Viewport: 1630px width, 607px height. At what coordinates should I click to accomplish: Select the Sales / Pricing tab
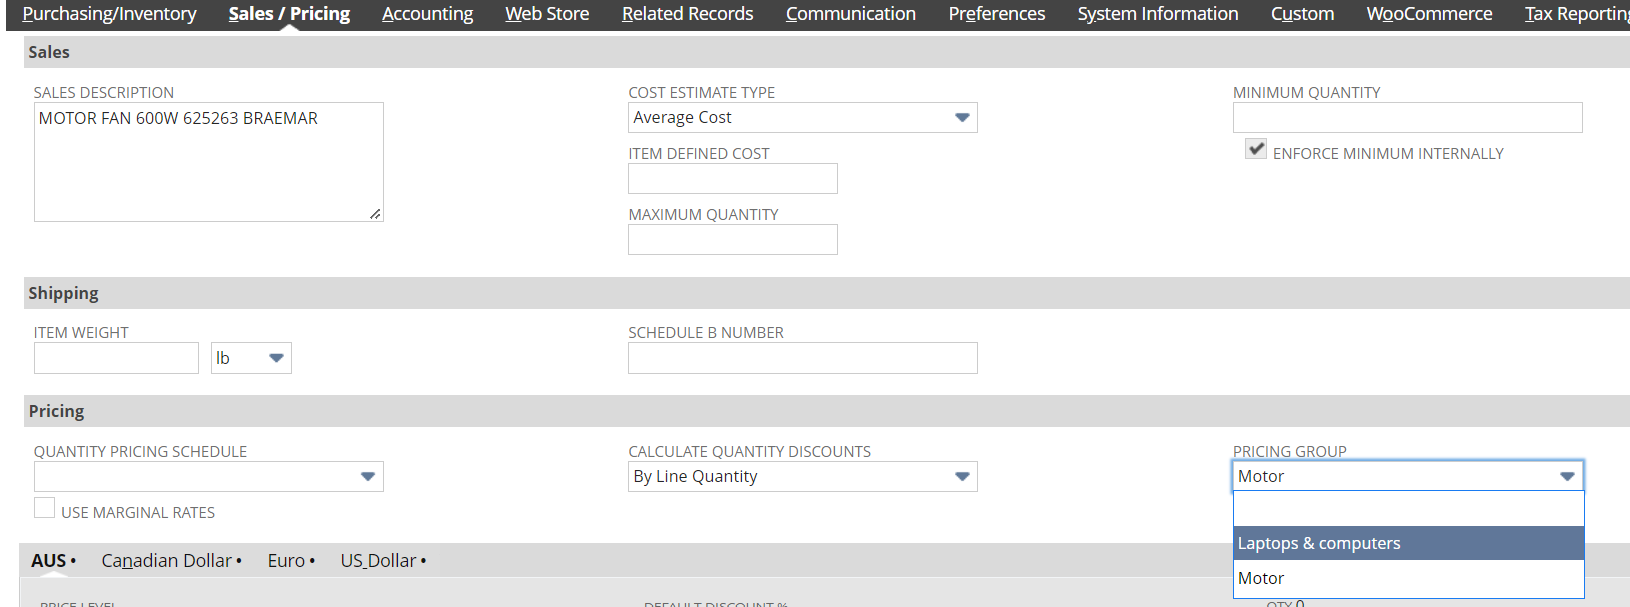[289, 14]
